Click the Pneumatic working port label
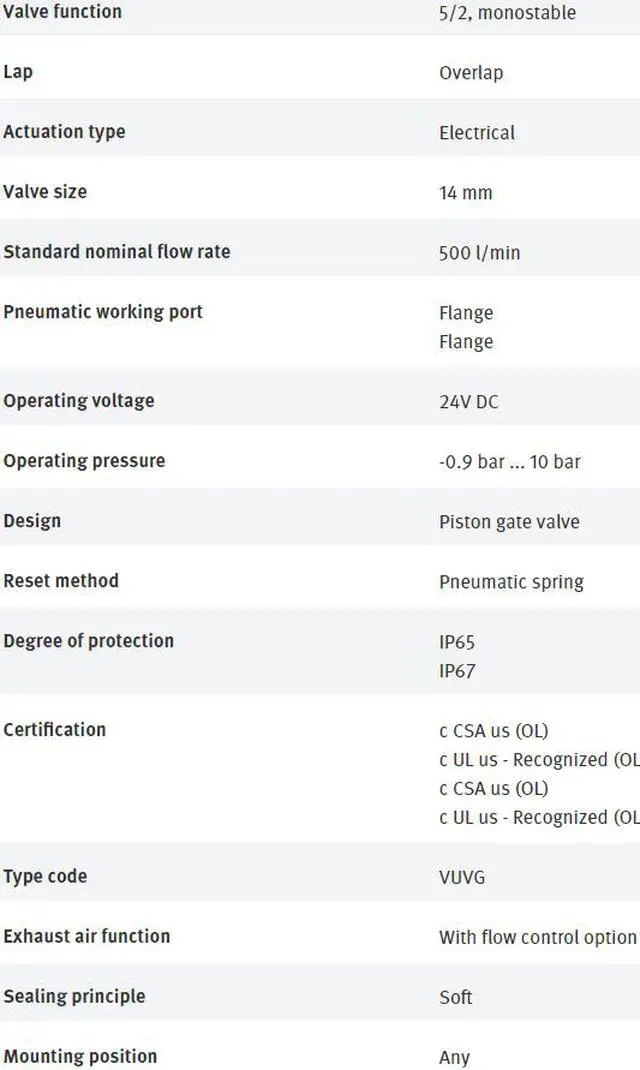 pyautogui.click(x=103, y=312)
